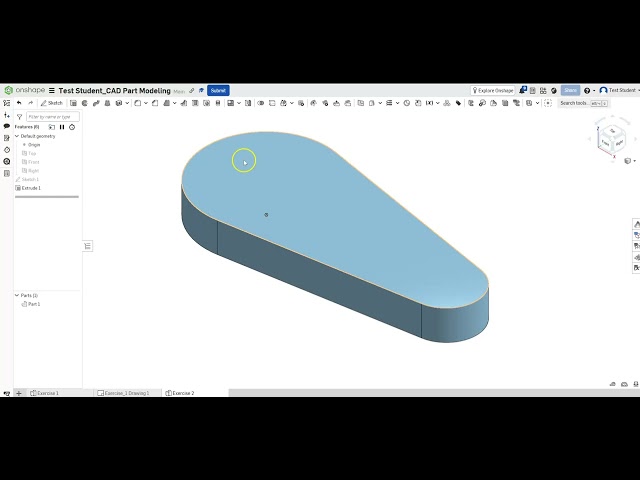Screen dimensions: 640x480
Task: Click the Variable (x) tool icon
Action: click(x=429, y=103)
